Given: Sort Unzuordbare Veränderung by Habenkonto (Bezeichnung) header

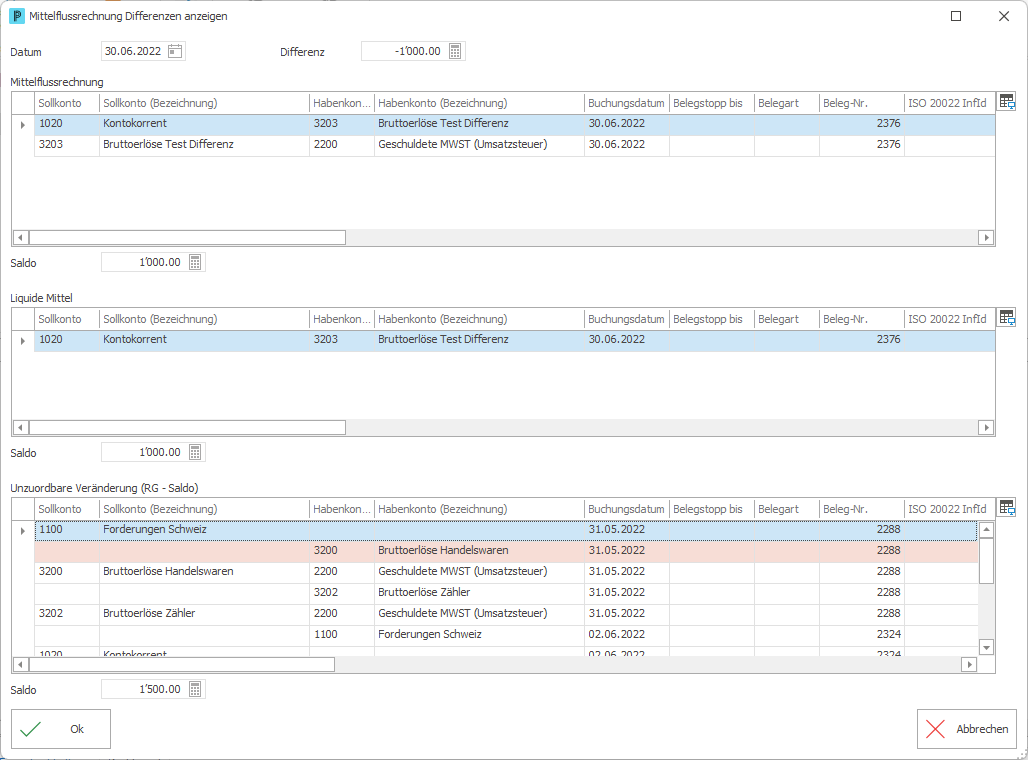Looking at the screenshot, I should coord(479,510).
